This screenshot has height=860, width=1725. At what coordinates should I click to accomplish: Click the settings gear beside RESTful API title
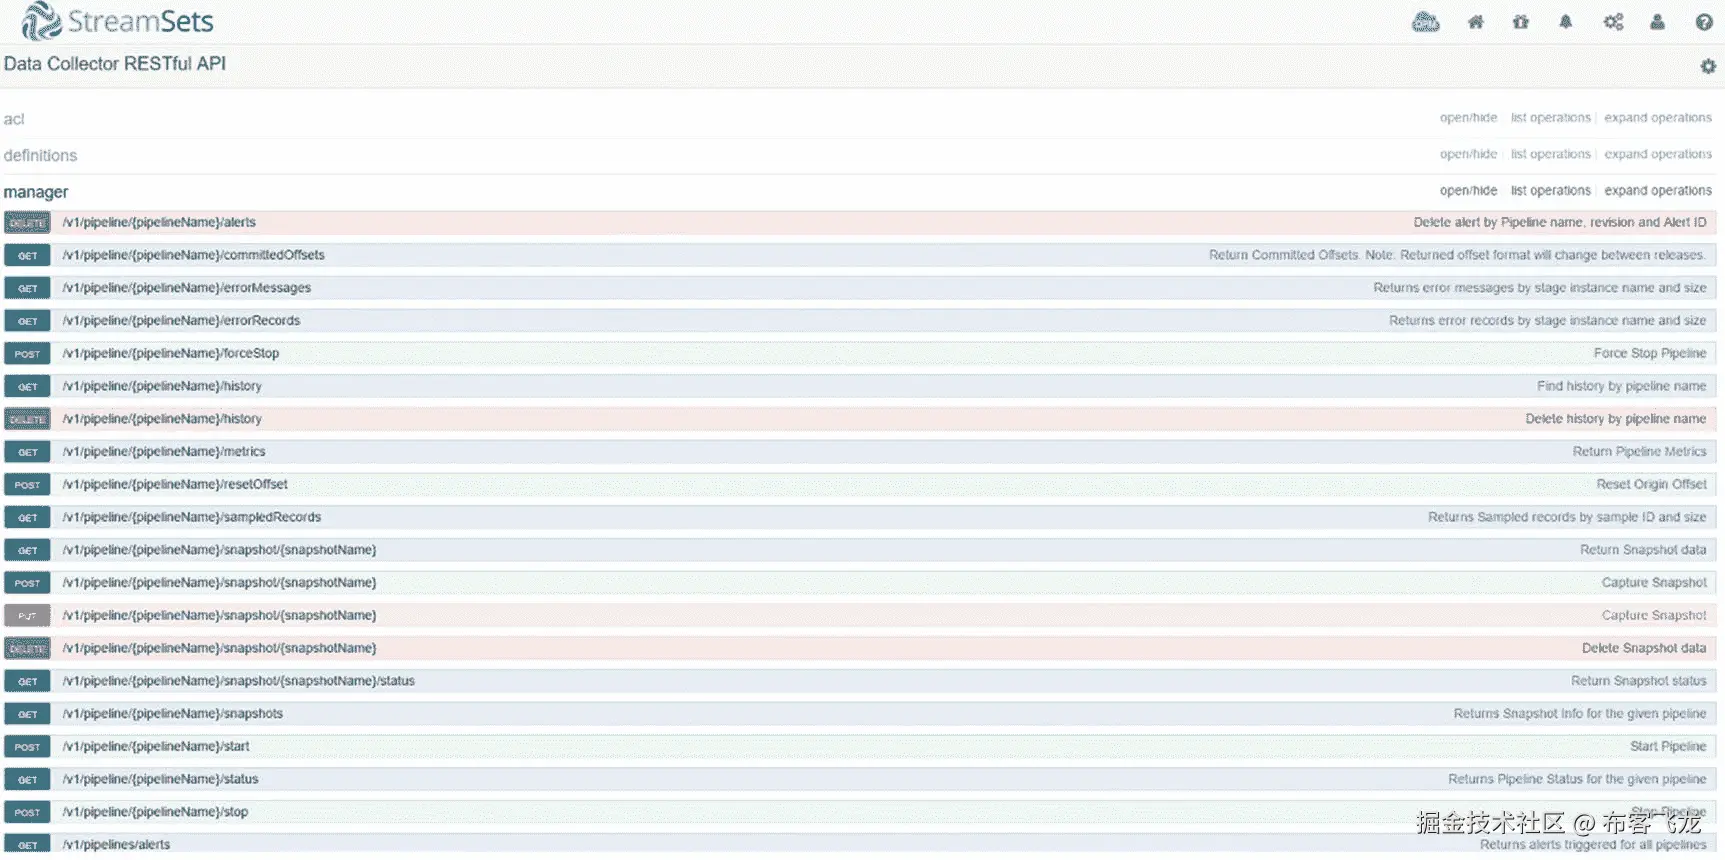pyautogui.click(x=1708, y=66)
